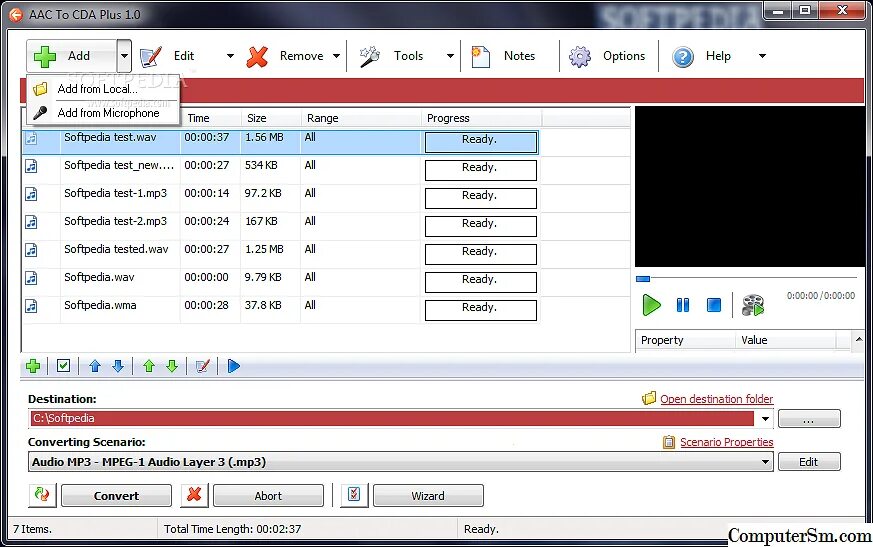Screen dimensions: 873x547
Task: Open the Converting Scenario combo box
Action: click(400, 462)
